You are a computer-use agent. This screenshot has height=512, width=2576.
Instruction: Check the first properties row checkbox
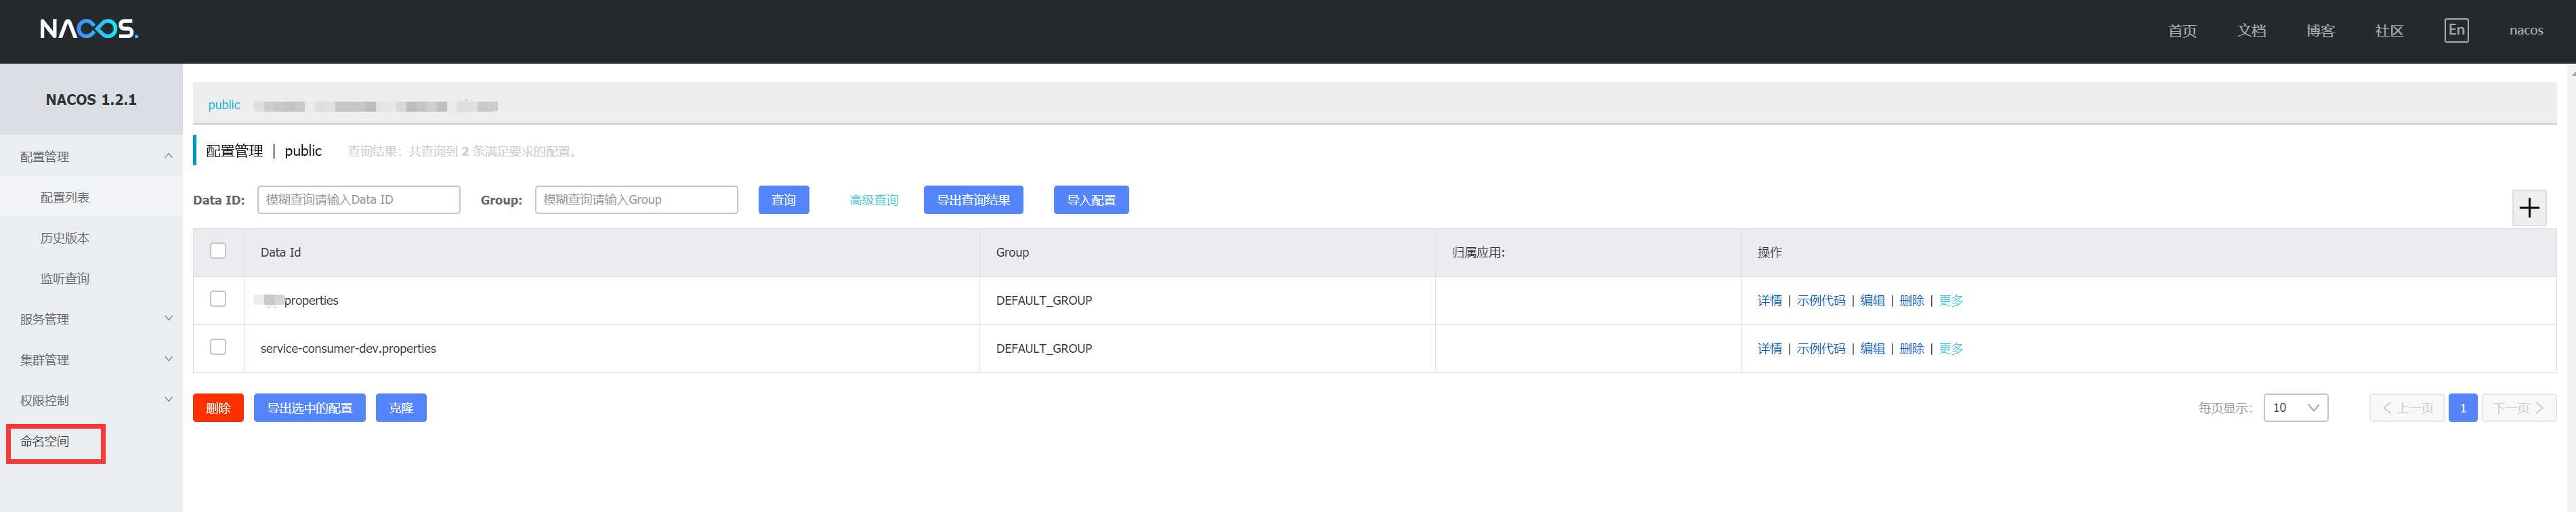pos(218,299)
